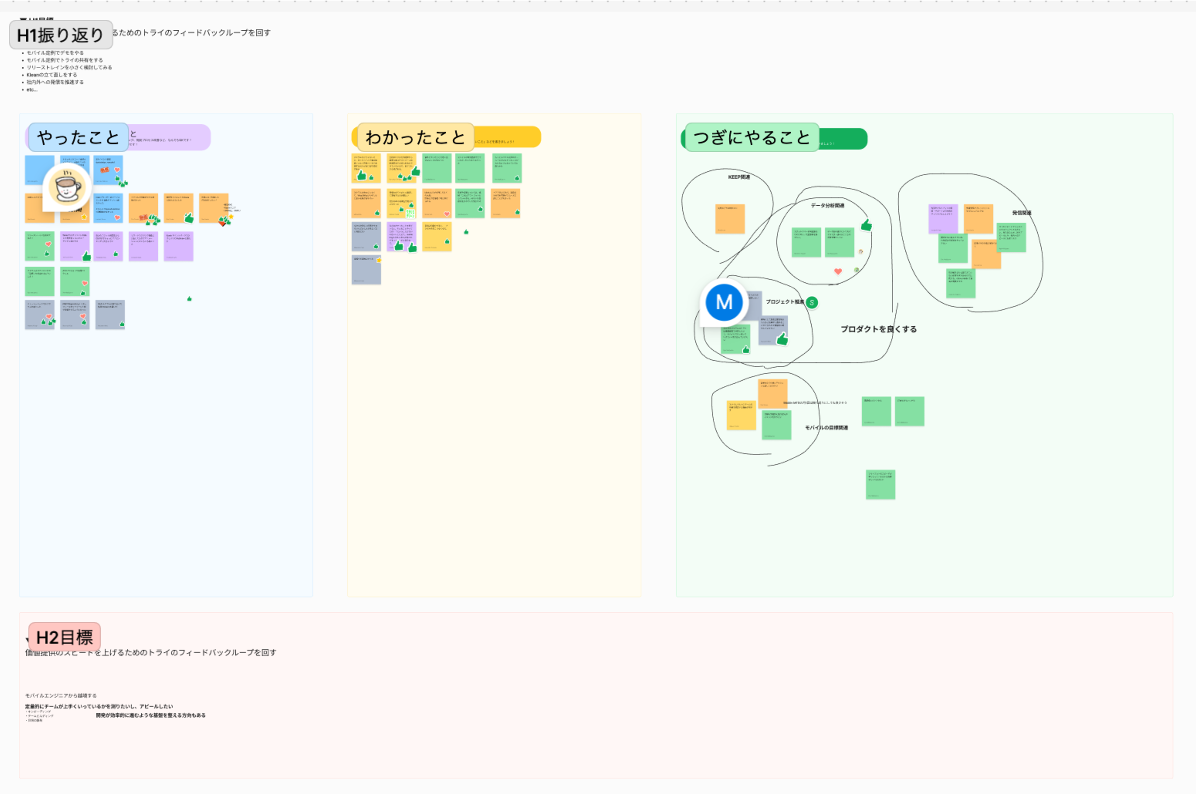This screenshot has height=794, width=1196.
Task: Select the yellow sticky in モバイル目標 circle
Action: point(741,416)
